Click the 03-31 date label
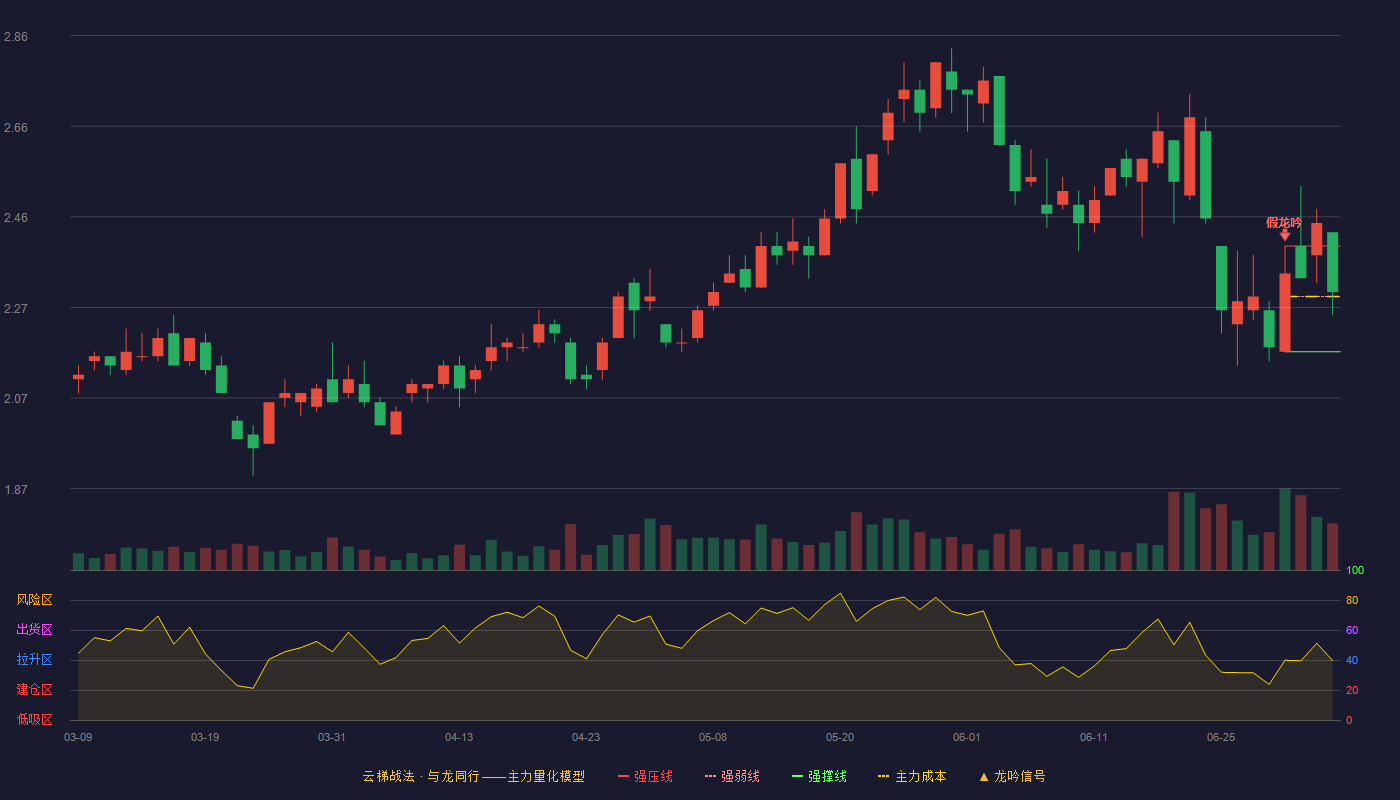Image resolution: width=1400 pixels, height=800 pixels. pos(332,737)
